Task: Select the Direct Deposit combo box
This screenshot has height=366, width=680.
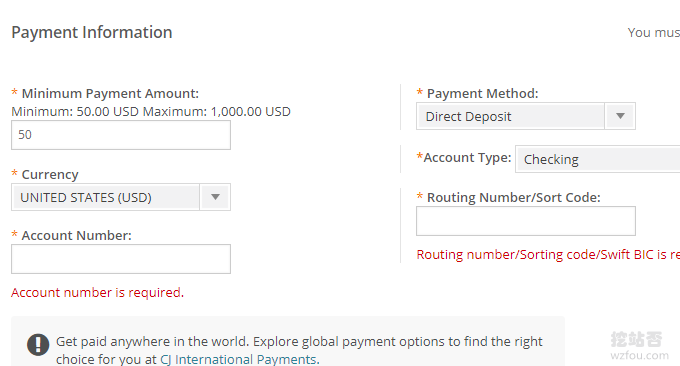Action: click(x=526, y=116)
